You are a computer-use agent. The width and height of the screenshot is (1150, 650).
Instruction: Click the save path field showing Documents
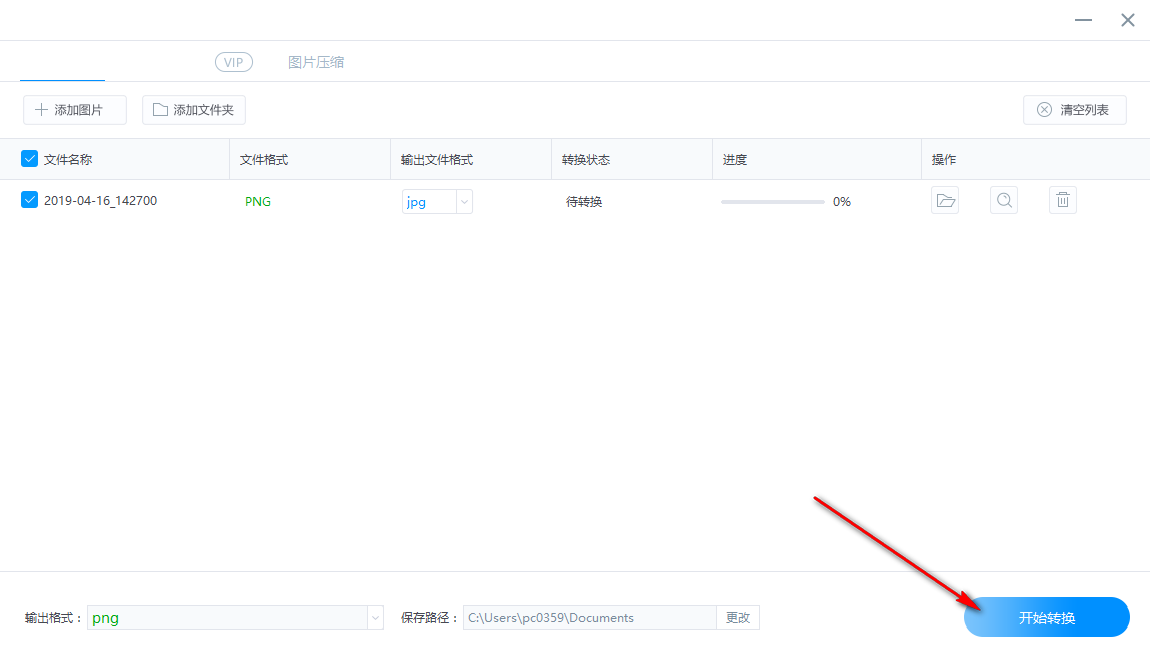(590, 617)
